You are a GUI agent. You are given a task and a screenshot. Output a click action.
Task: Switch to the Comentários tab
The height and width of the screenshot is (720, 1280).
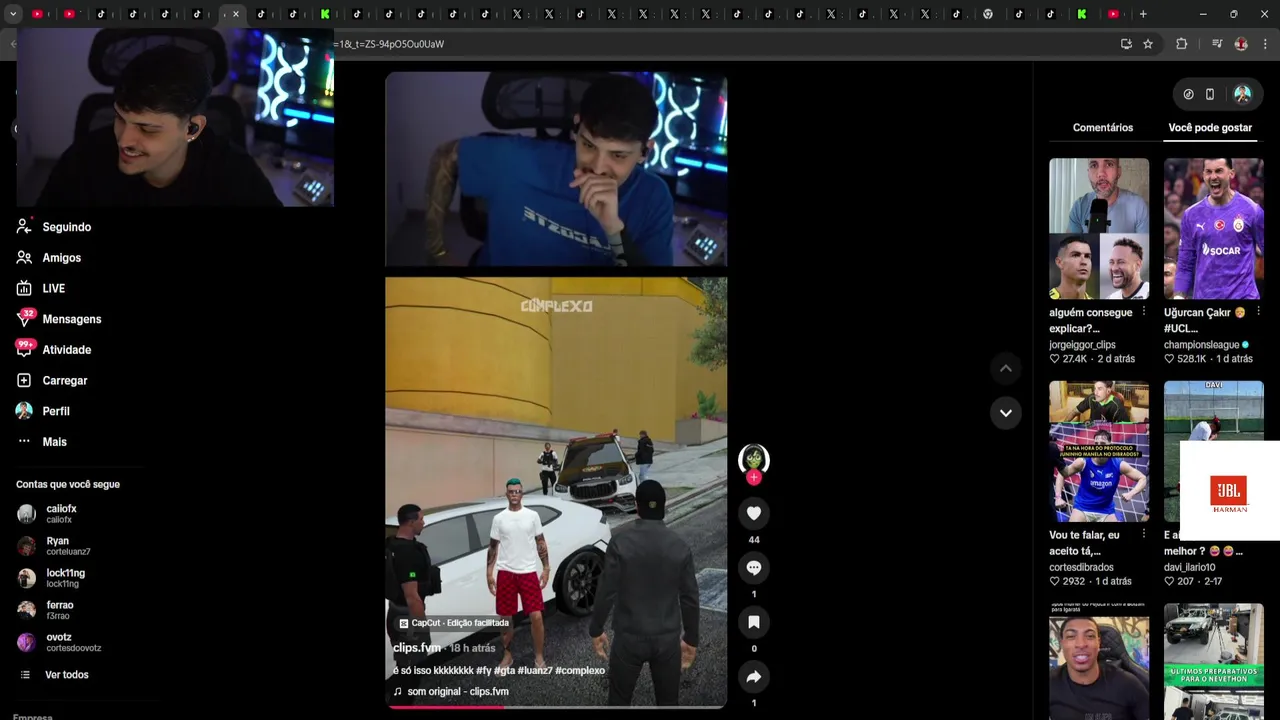click(x=1103, y=128)
